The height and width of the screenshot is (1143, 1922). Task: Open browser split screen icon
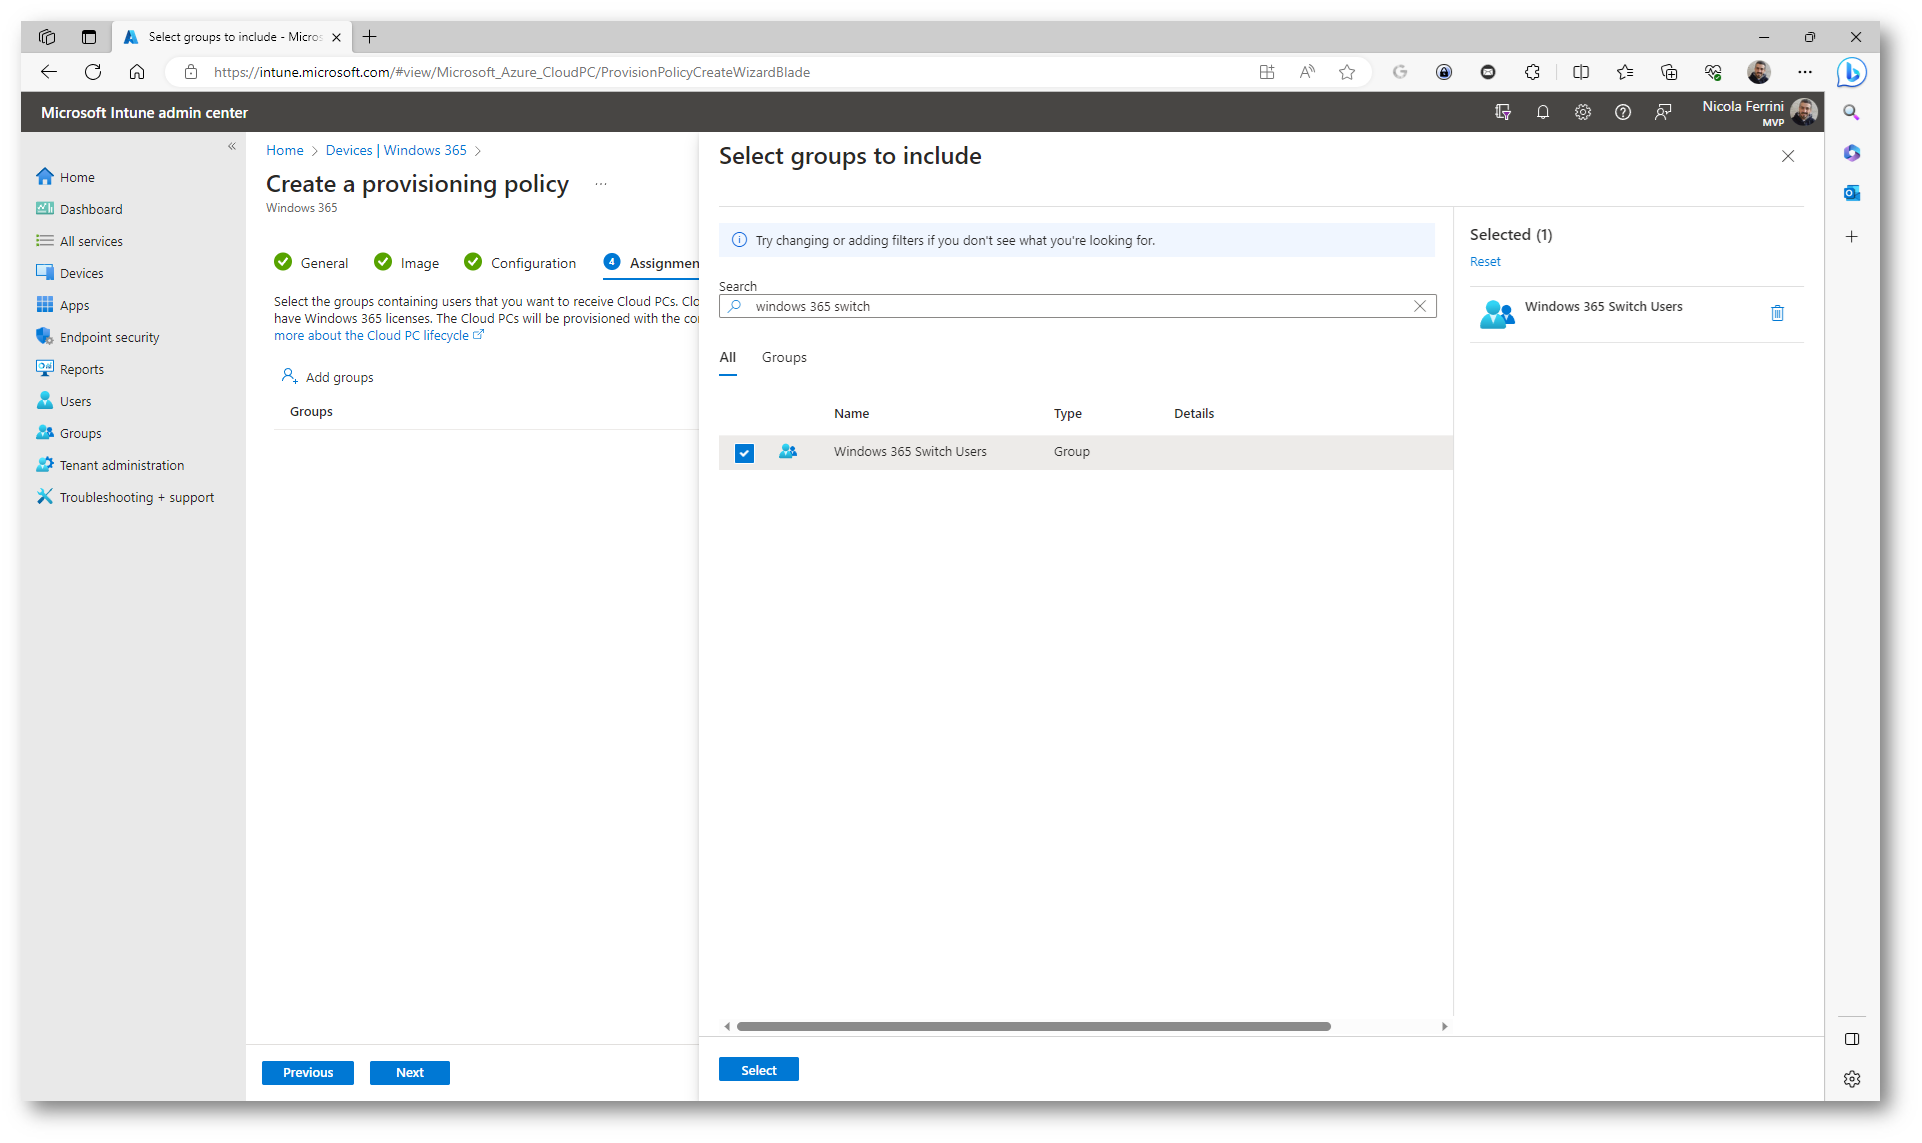tap(1581, 72)
